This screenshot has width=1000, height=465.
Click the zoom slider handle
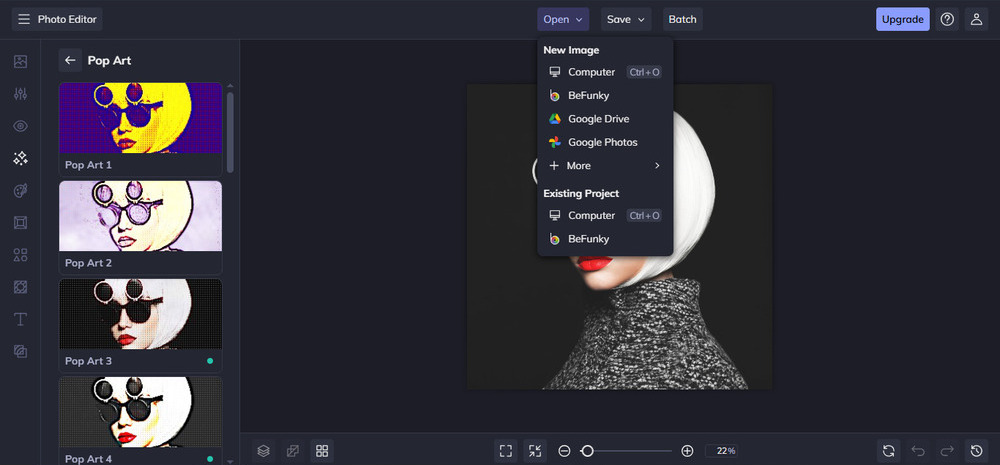pyautogui.click(x=588, y=451)
